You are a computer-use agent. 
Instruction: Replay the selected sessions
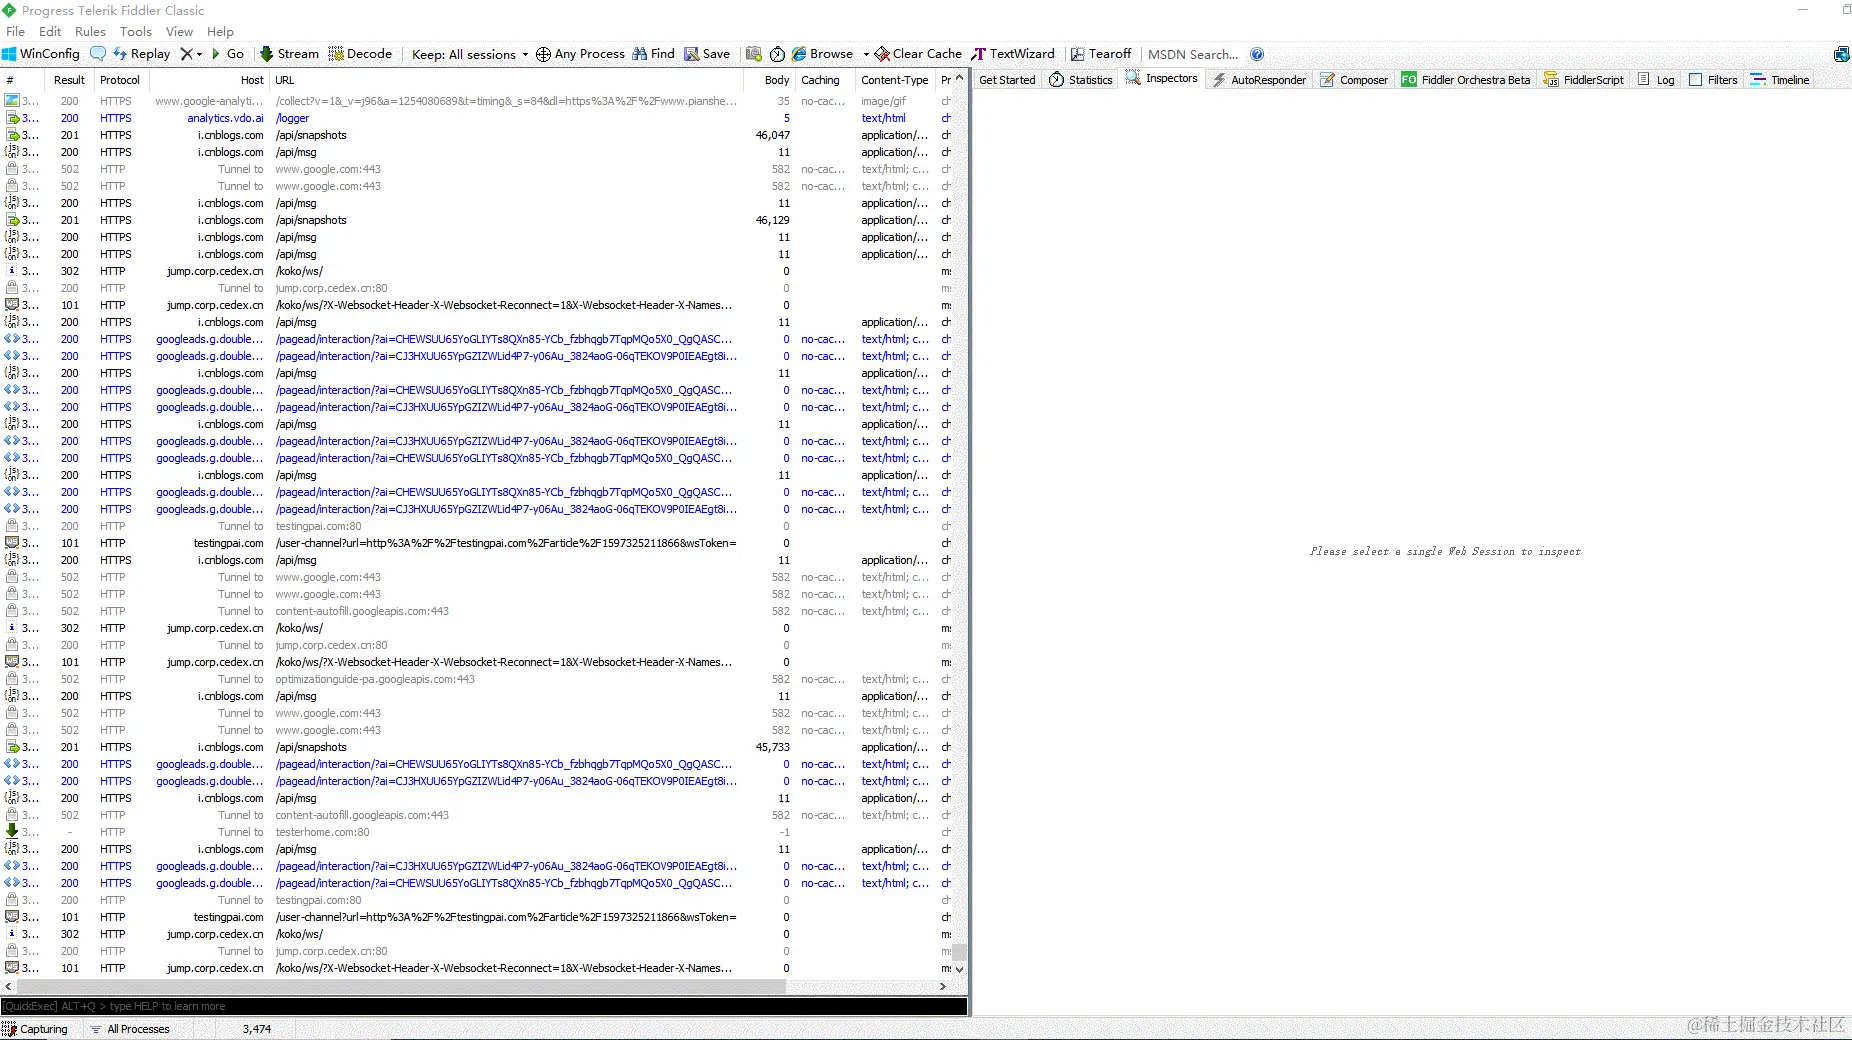[x=141, y=54]
